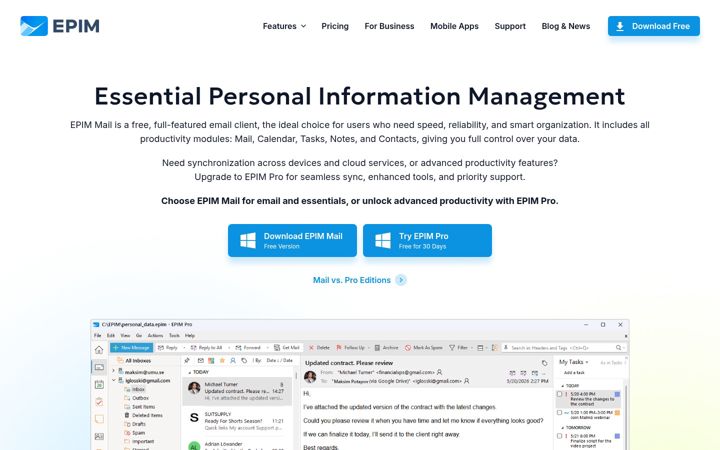Screen dimensions: 720x450
Task: Check the Join Malmö webinar task checkbox
Action: 559,413
